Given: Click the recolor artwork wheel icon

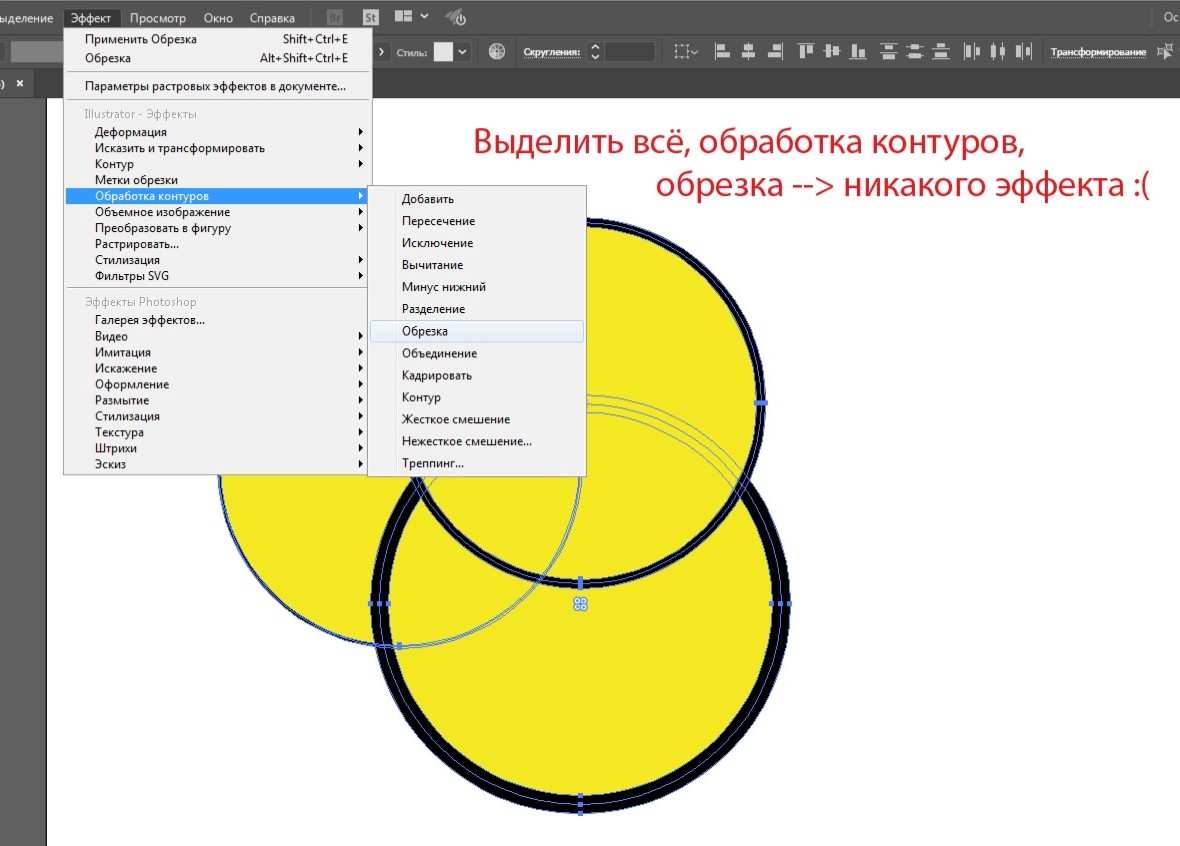Looking at the screenshot, I should pos(497,51).
